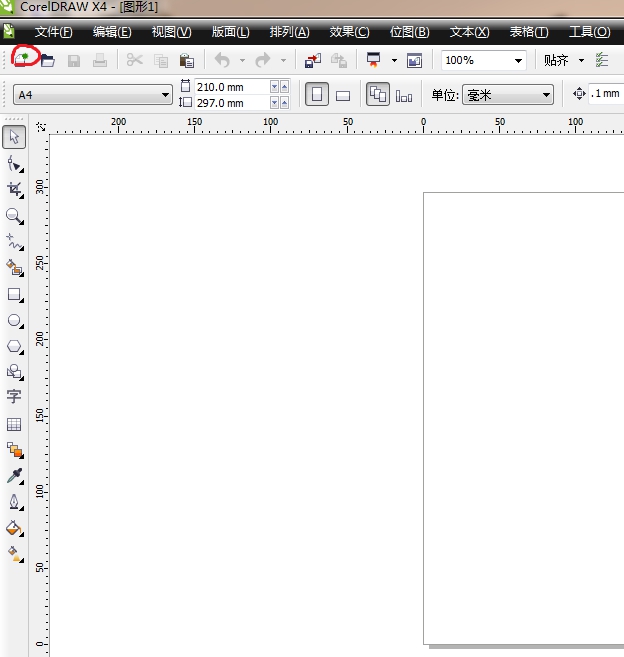Select the Zoom magnifier tool
624x657 pixels.
[x=15, y=215]
